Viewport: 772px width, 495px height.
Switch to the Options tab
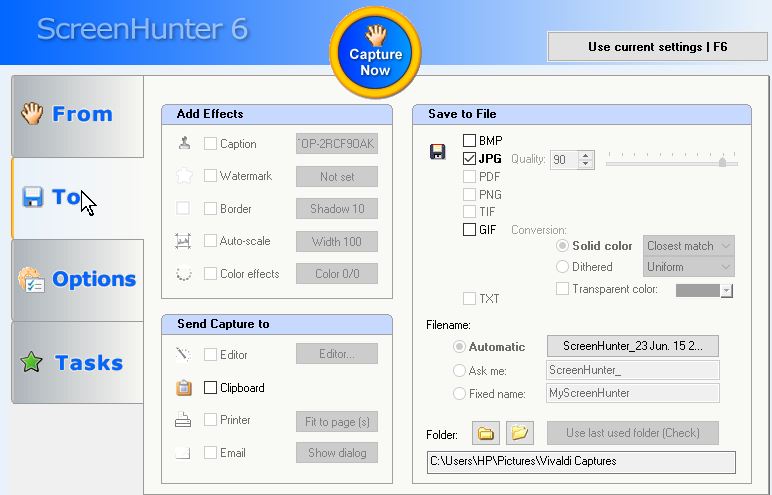click(x=77, y=280)
